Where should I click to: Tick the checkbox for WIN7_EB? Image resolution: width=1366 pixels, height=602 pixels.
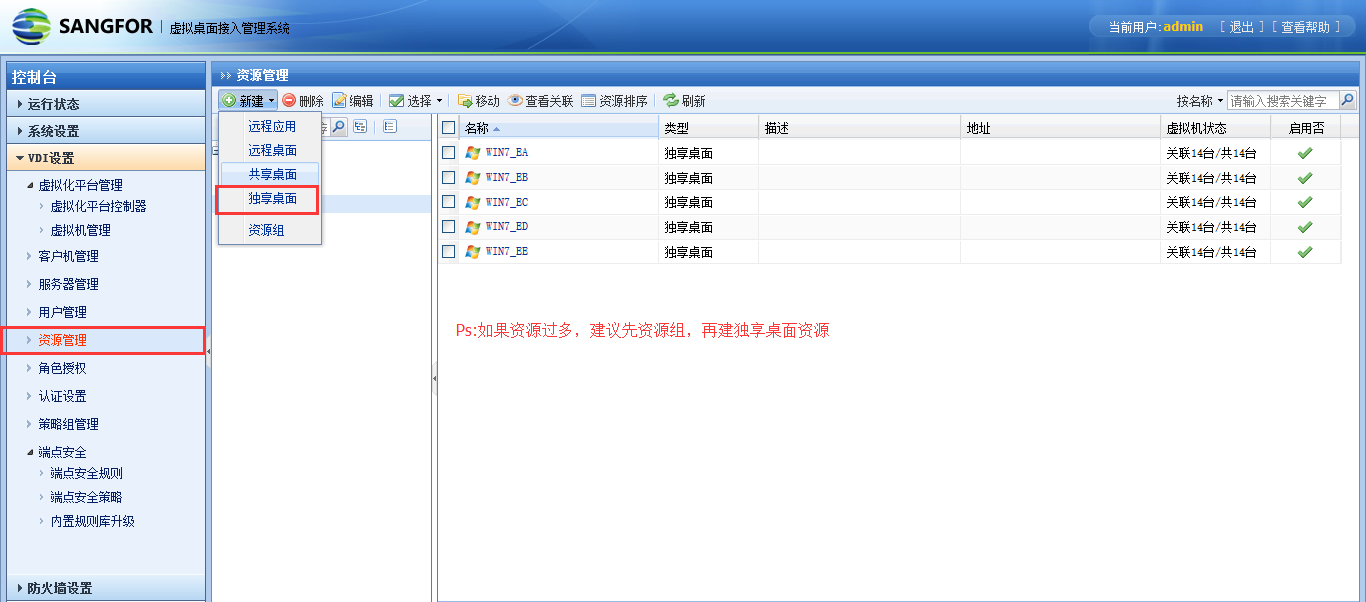[x=448, y=177]
